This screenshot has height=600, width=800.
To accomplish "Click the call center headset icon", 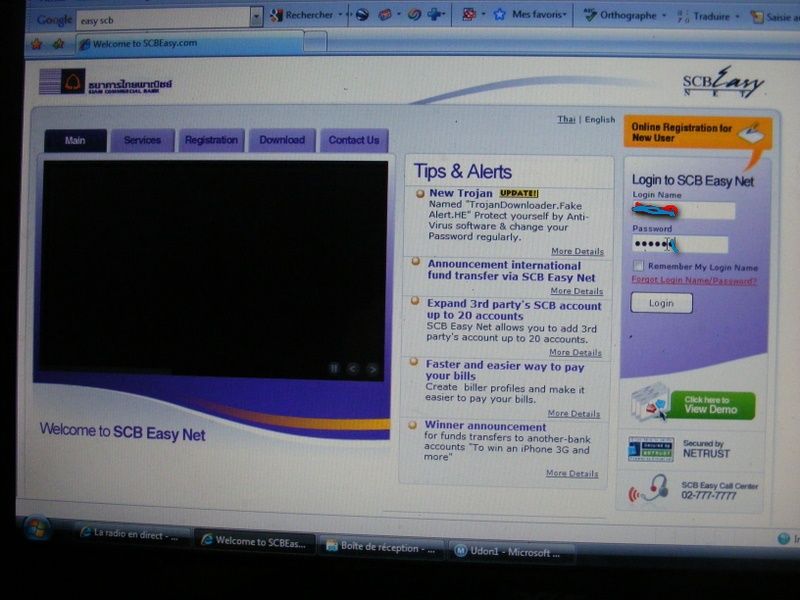I will (649, 489).
